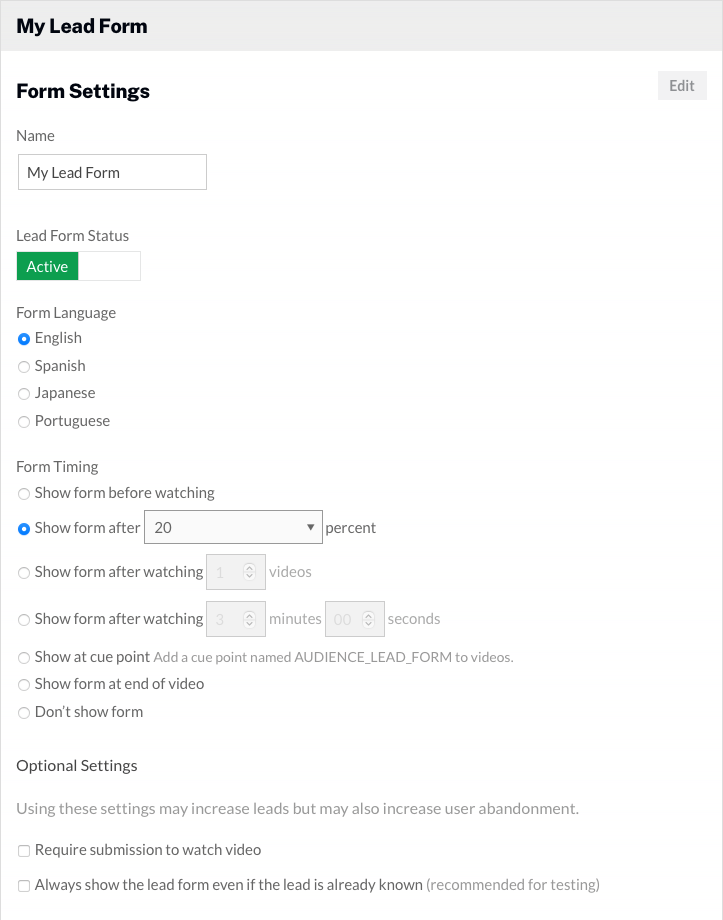723x920 pixels.
Task: Select the Portuguese language option
Action: (x=23, y=421)
